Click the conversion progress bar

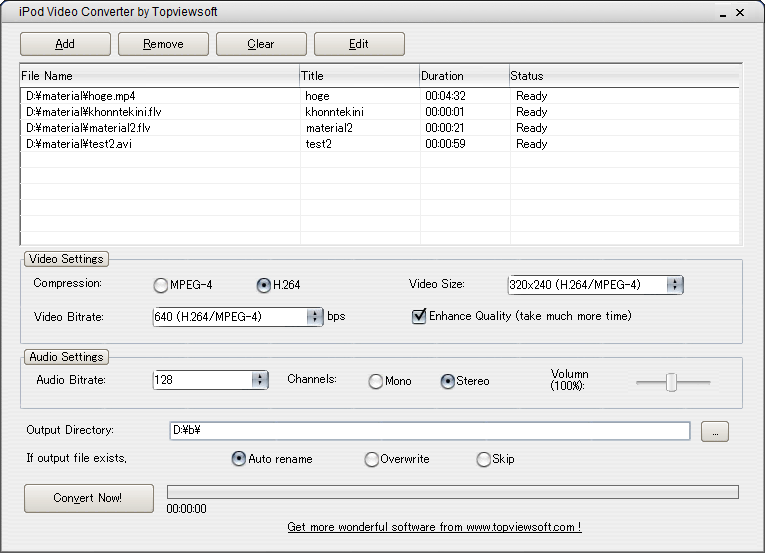pyautogui.click(x=453, y=492)
